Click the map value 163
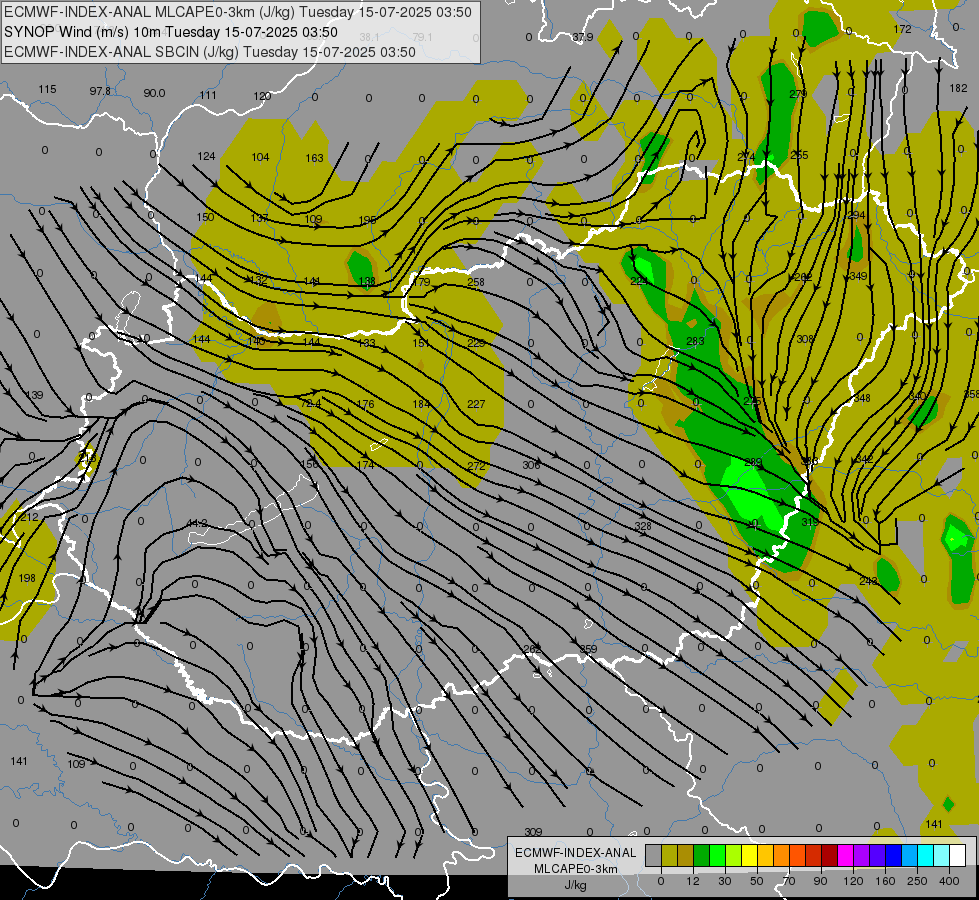Viewport: 979px width, 900px height. click(x=315, y=158)
